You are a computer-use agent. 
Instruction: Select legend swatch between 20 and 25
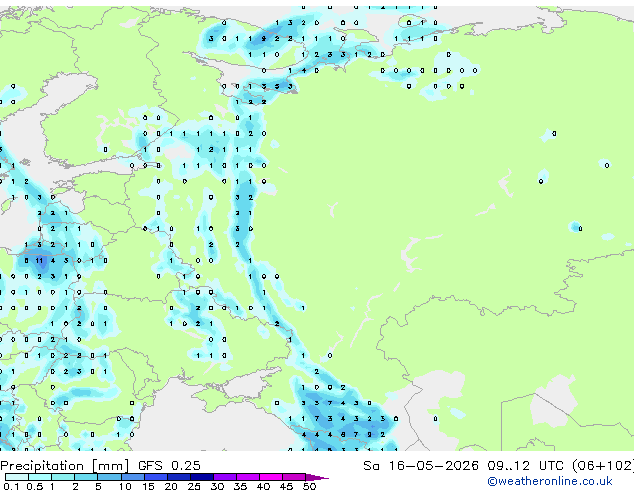178,477
